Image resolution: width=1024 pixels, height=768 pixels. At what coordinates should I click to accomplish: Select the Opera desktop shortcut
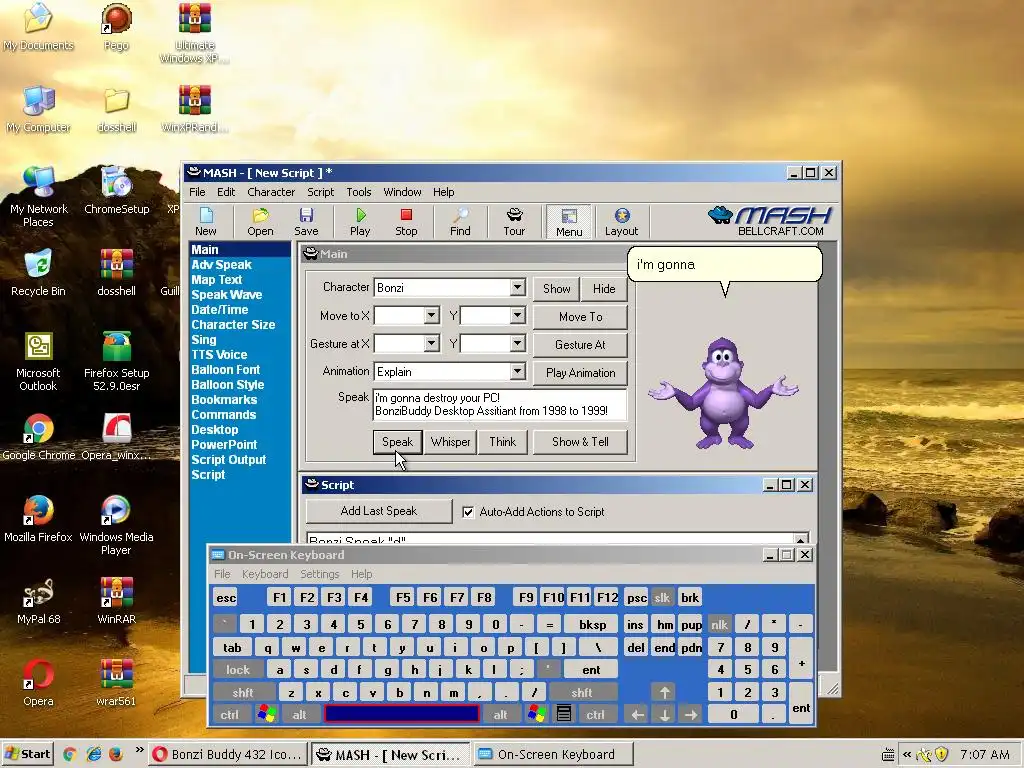[38, 683]
